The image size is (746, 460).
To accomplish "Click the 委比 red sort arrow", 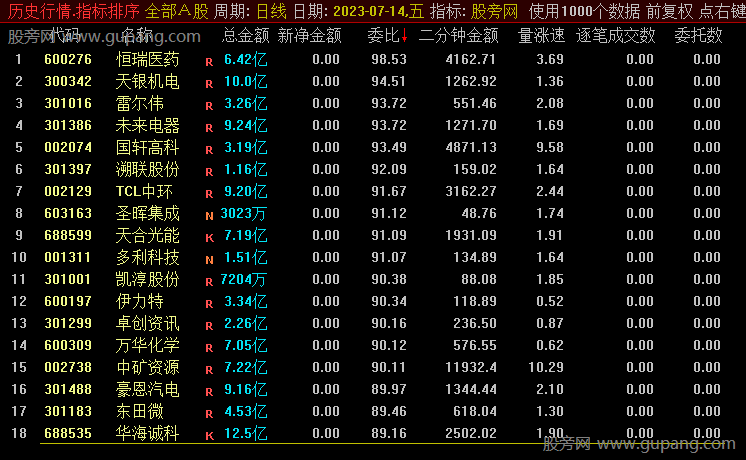I will click(404, 36).
